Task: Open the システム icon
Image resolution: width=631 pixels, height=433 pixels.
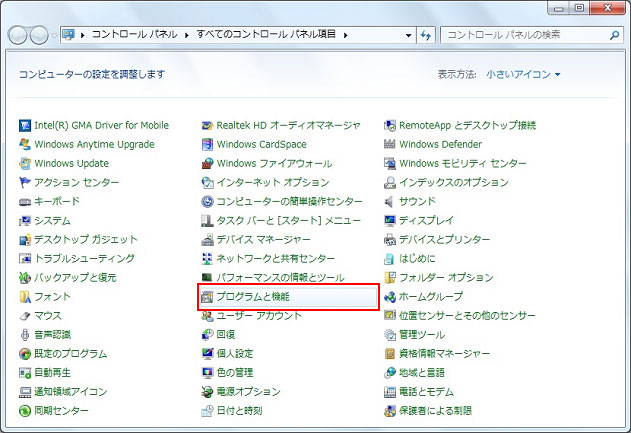Action: [x=25, y=221]
